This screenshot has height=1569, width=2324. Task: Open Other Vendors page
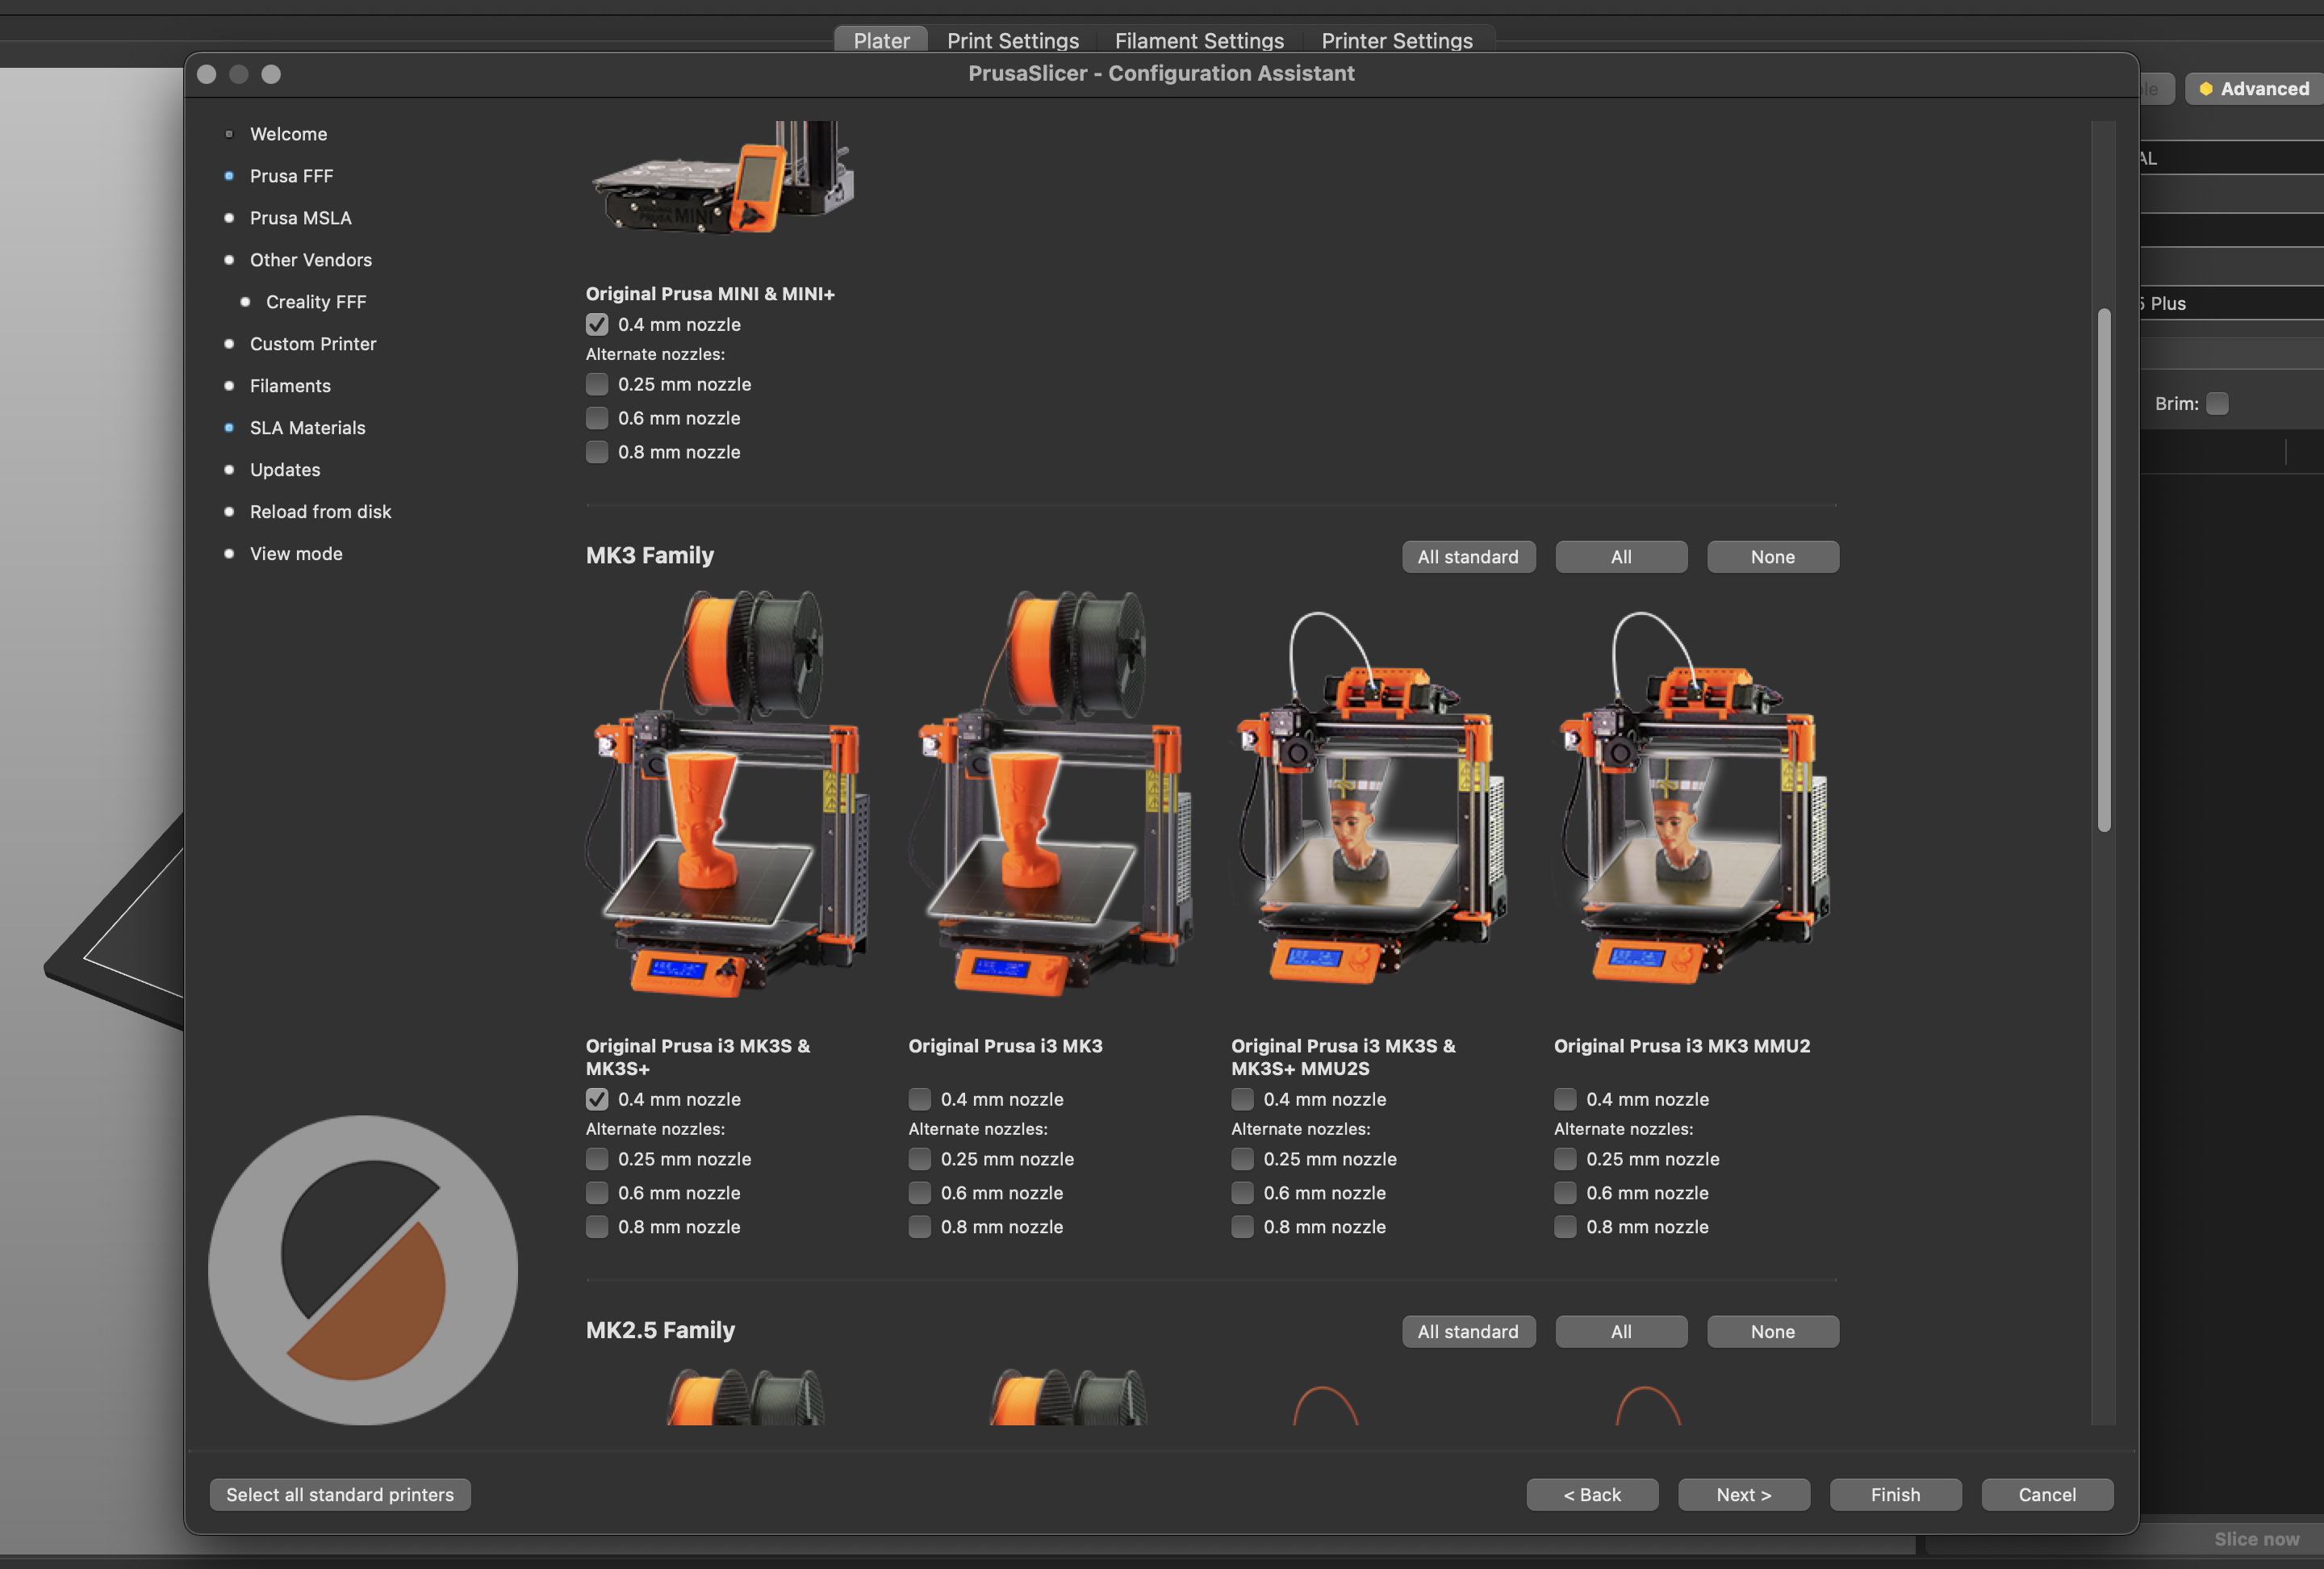click(x=310, y=260)
